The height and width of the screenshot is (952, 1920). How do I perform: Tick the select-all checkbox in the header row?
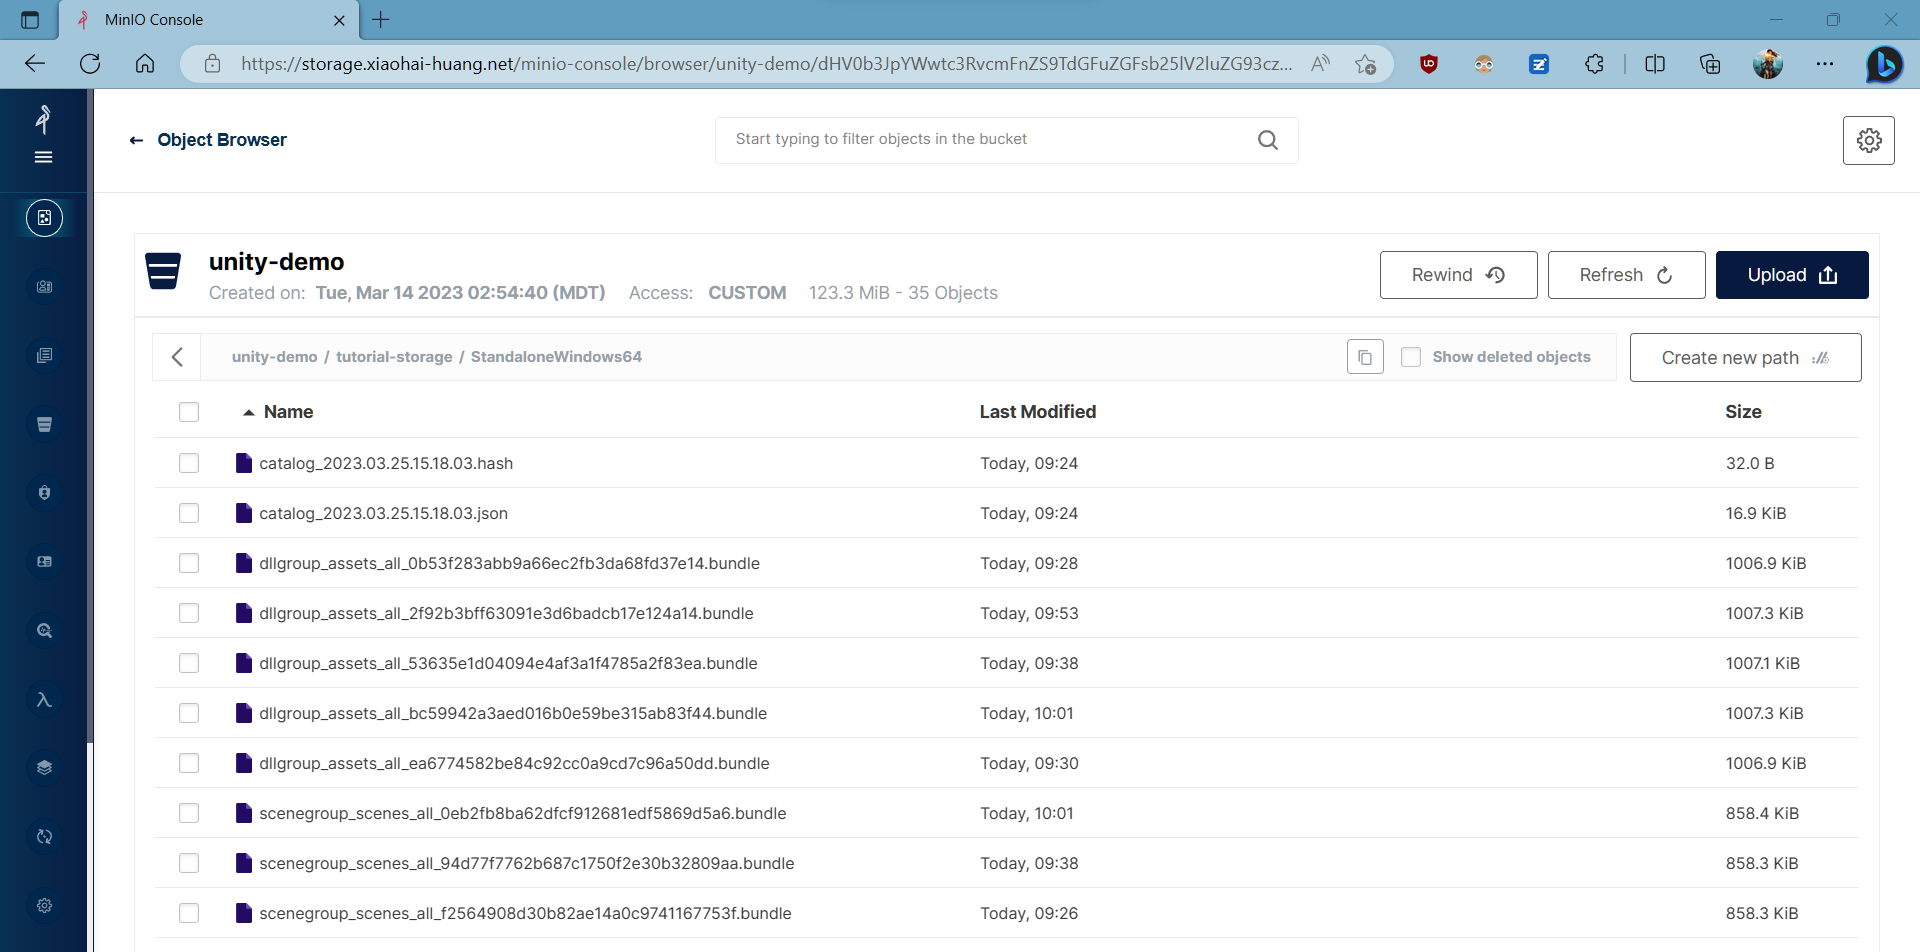pos(189,412)
